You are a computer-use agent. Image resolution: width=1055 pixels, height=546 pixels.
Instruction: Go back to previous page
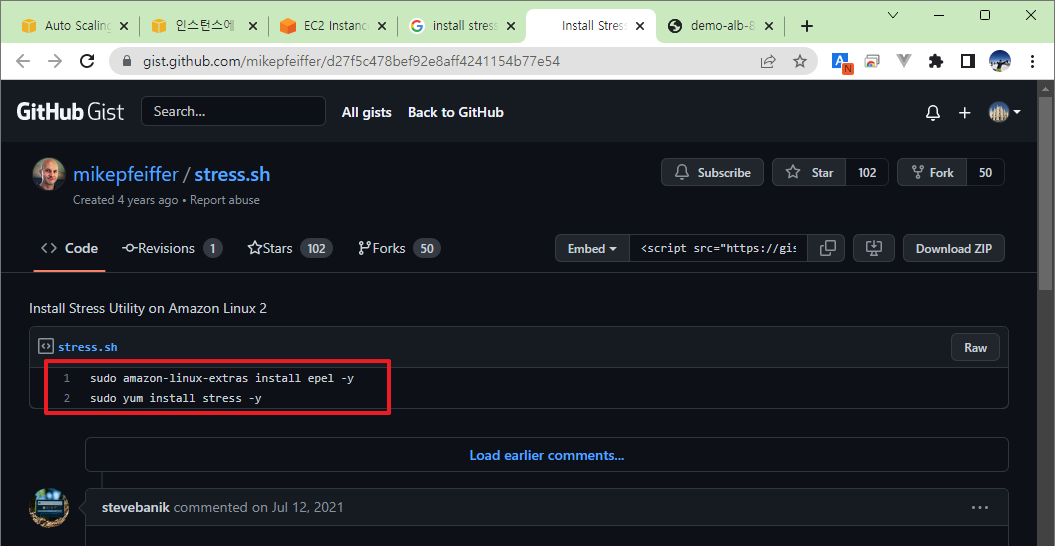pos(23,61)
